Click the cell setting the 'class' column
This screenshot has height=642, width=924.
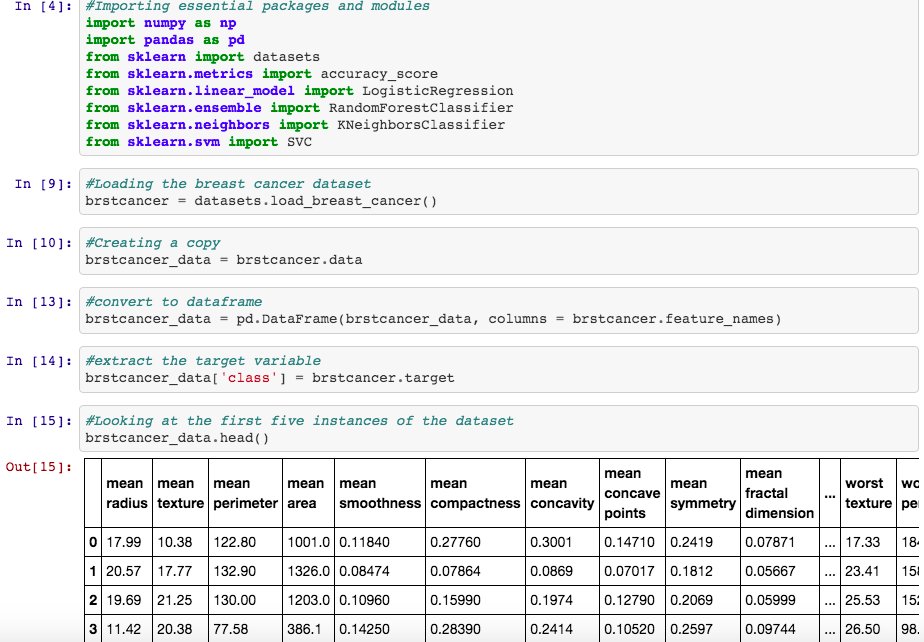499,369
